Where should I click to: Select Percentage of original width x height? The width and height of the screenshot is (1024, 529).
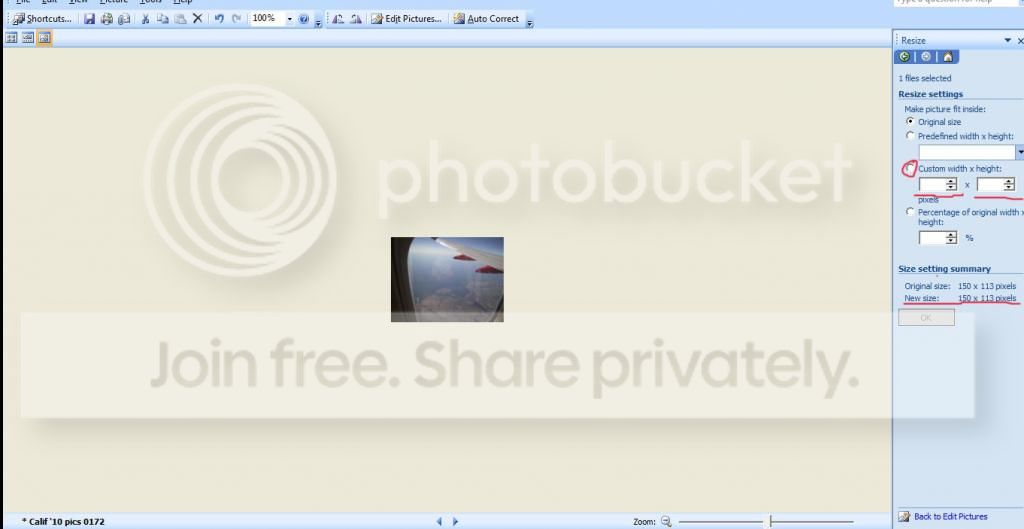point(910,212)
